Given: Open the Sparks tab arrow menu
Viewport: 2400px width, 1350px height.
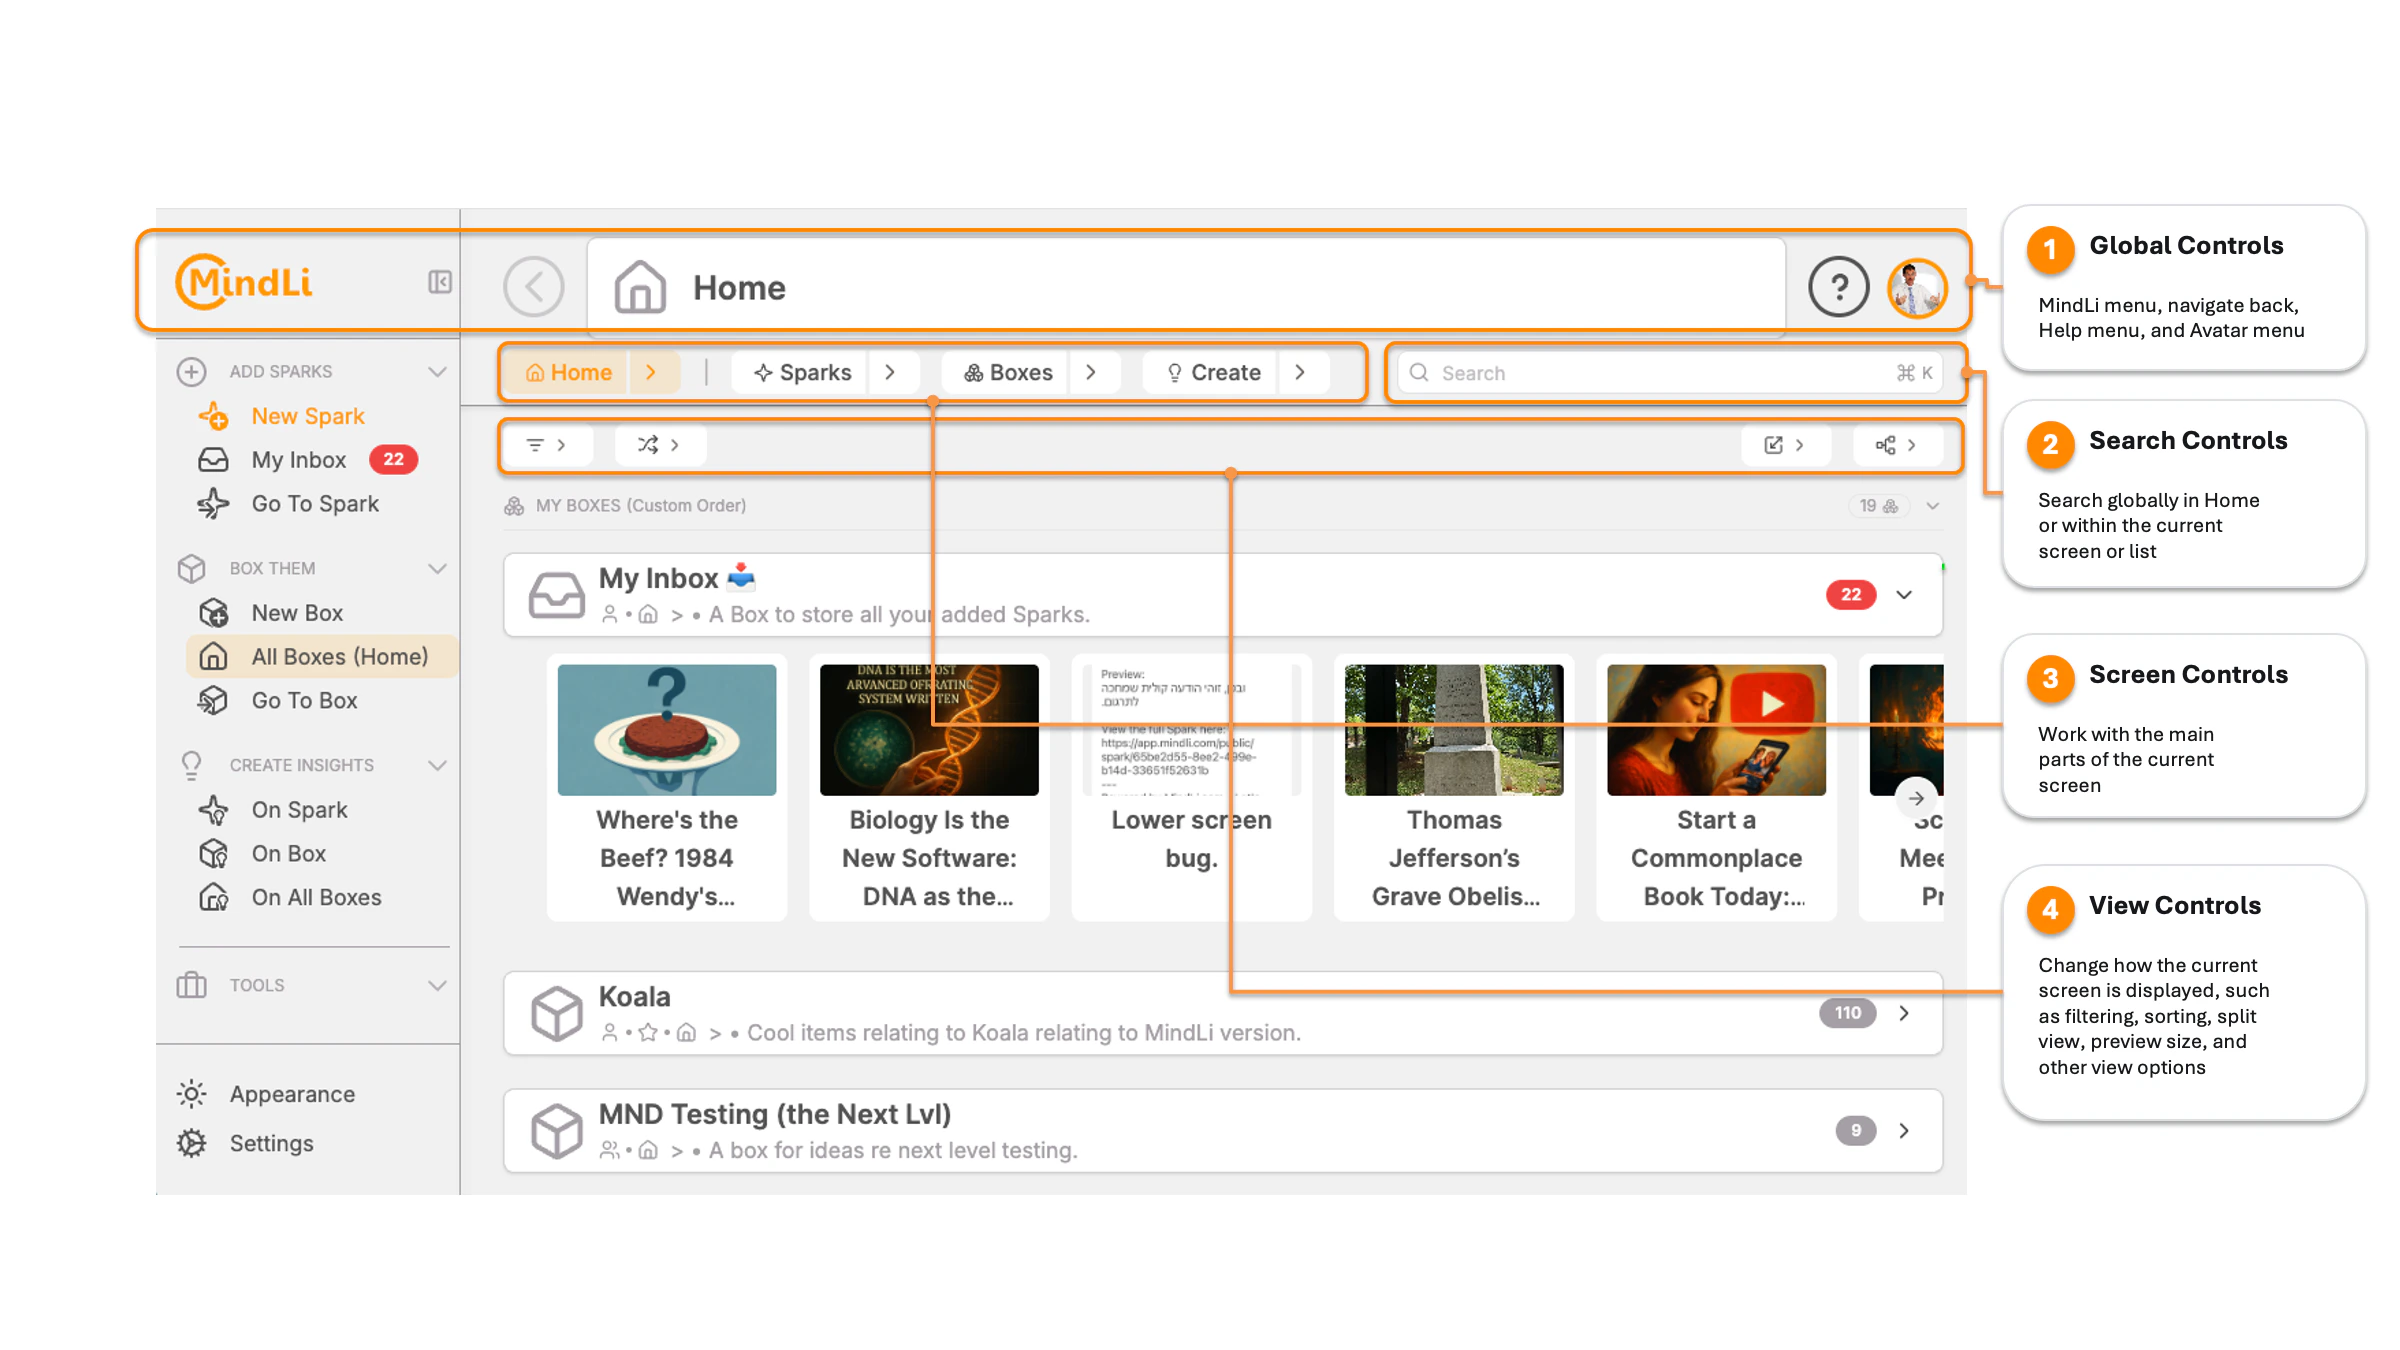Looking at the screenshot, I should (x=890, y=373).
